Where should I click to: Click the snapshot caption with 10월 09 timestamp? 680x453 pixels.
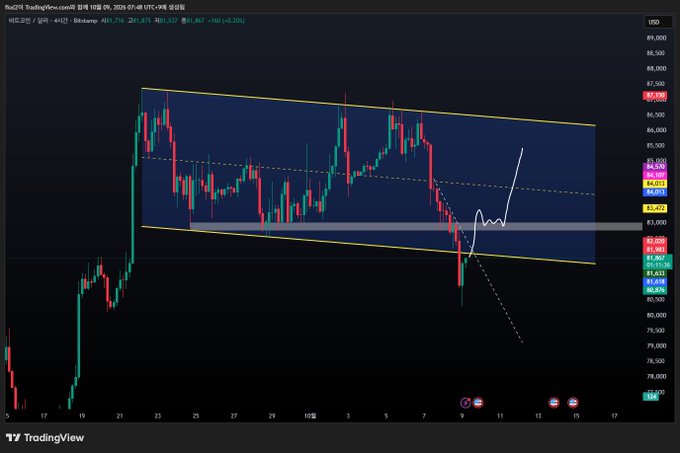[x=95, y=7]
